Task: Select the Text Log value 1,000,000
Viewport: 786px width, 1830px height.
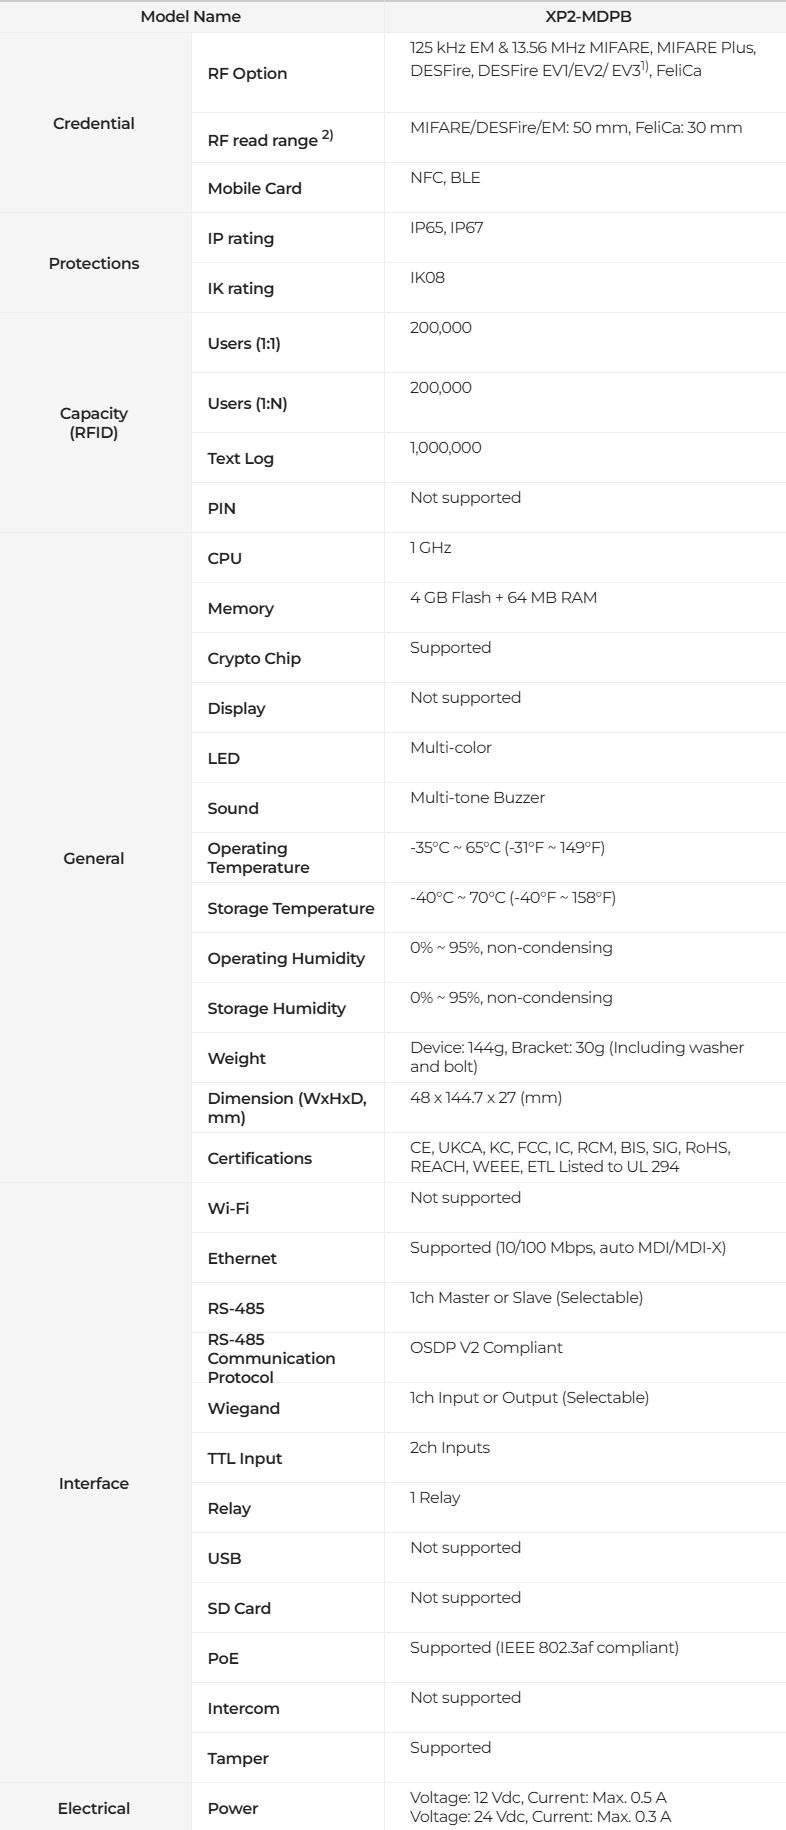Action: 445,448
